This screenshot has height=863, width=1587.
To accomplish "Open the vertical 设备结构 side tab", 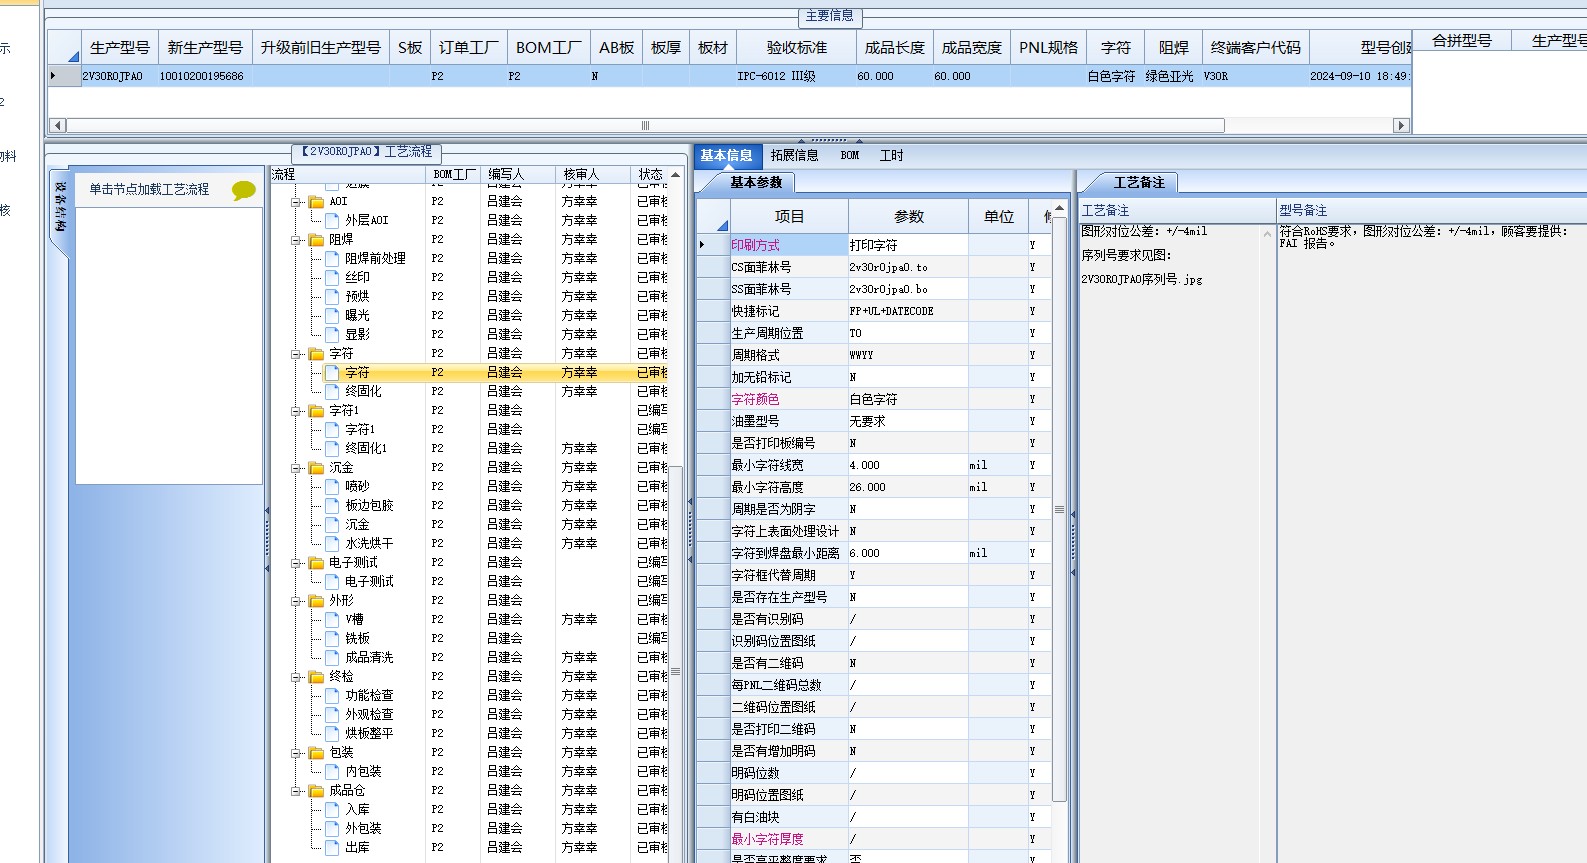I will (60, 206).
